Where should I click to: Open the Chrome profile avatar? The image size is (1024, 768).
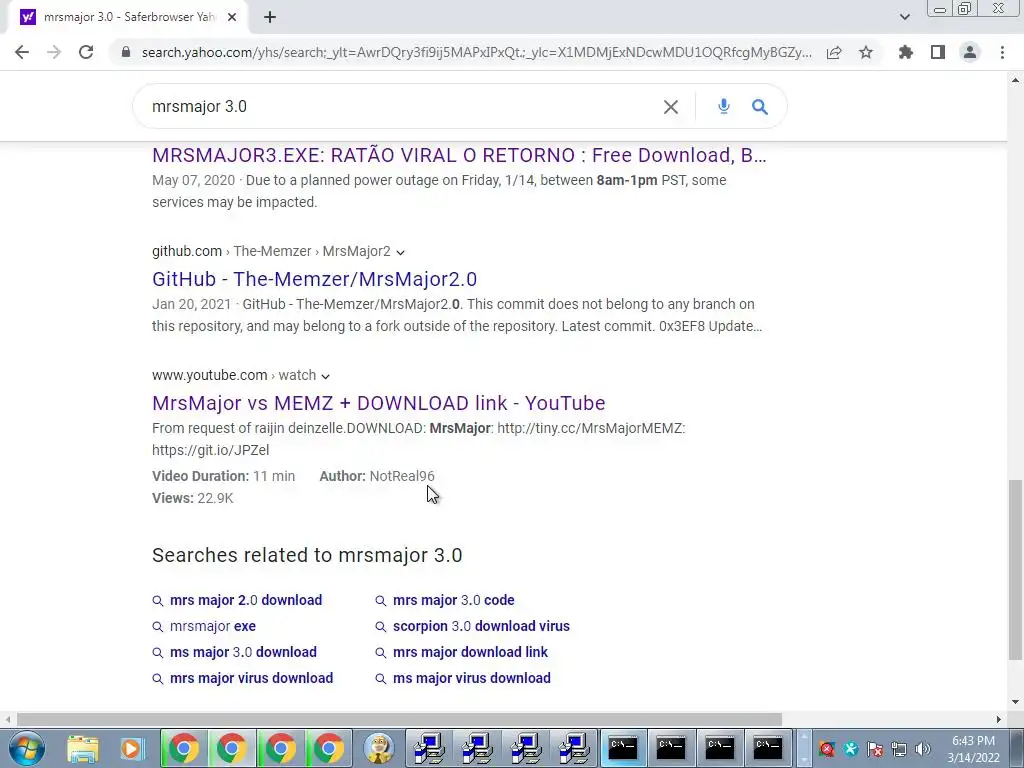[970, 52]
